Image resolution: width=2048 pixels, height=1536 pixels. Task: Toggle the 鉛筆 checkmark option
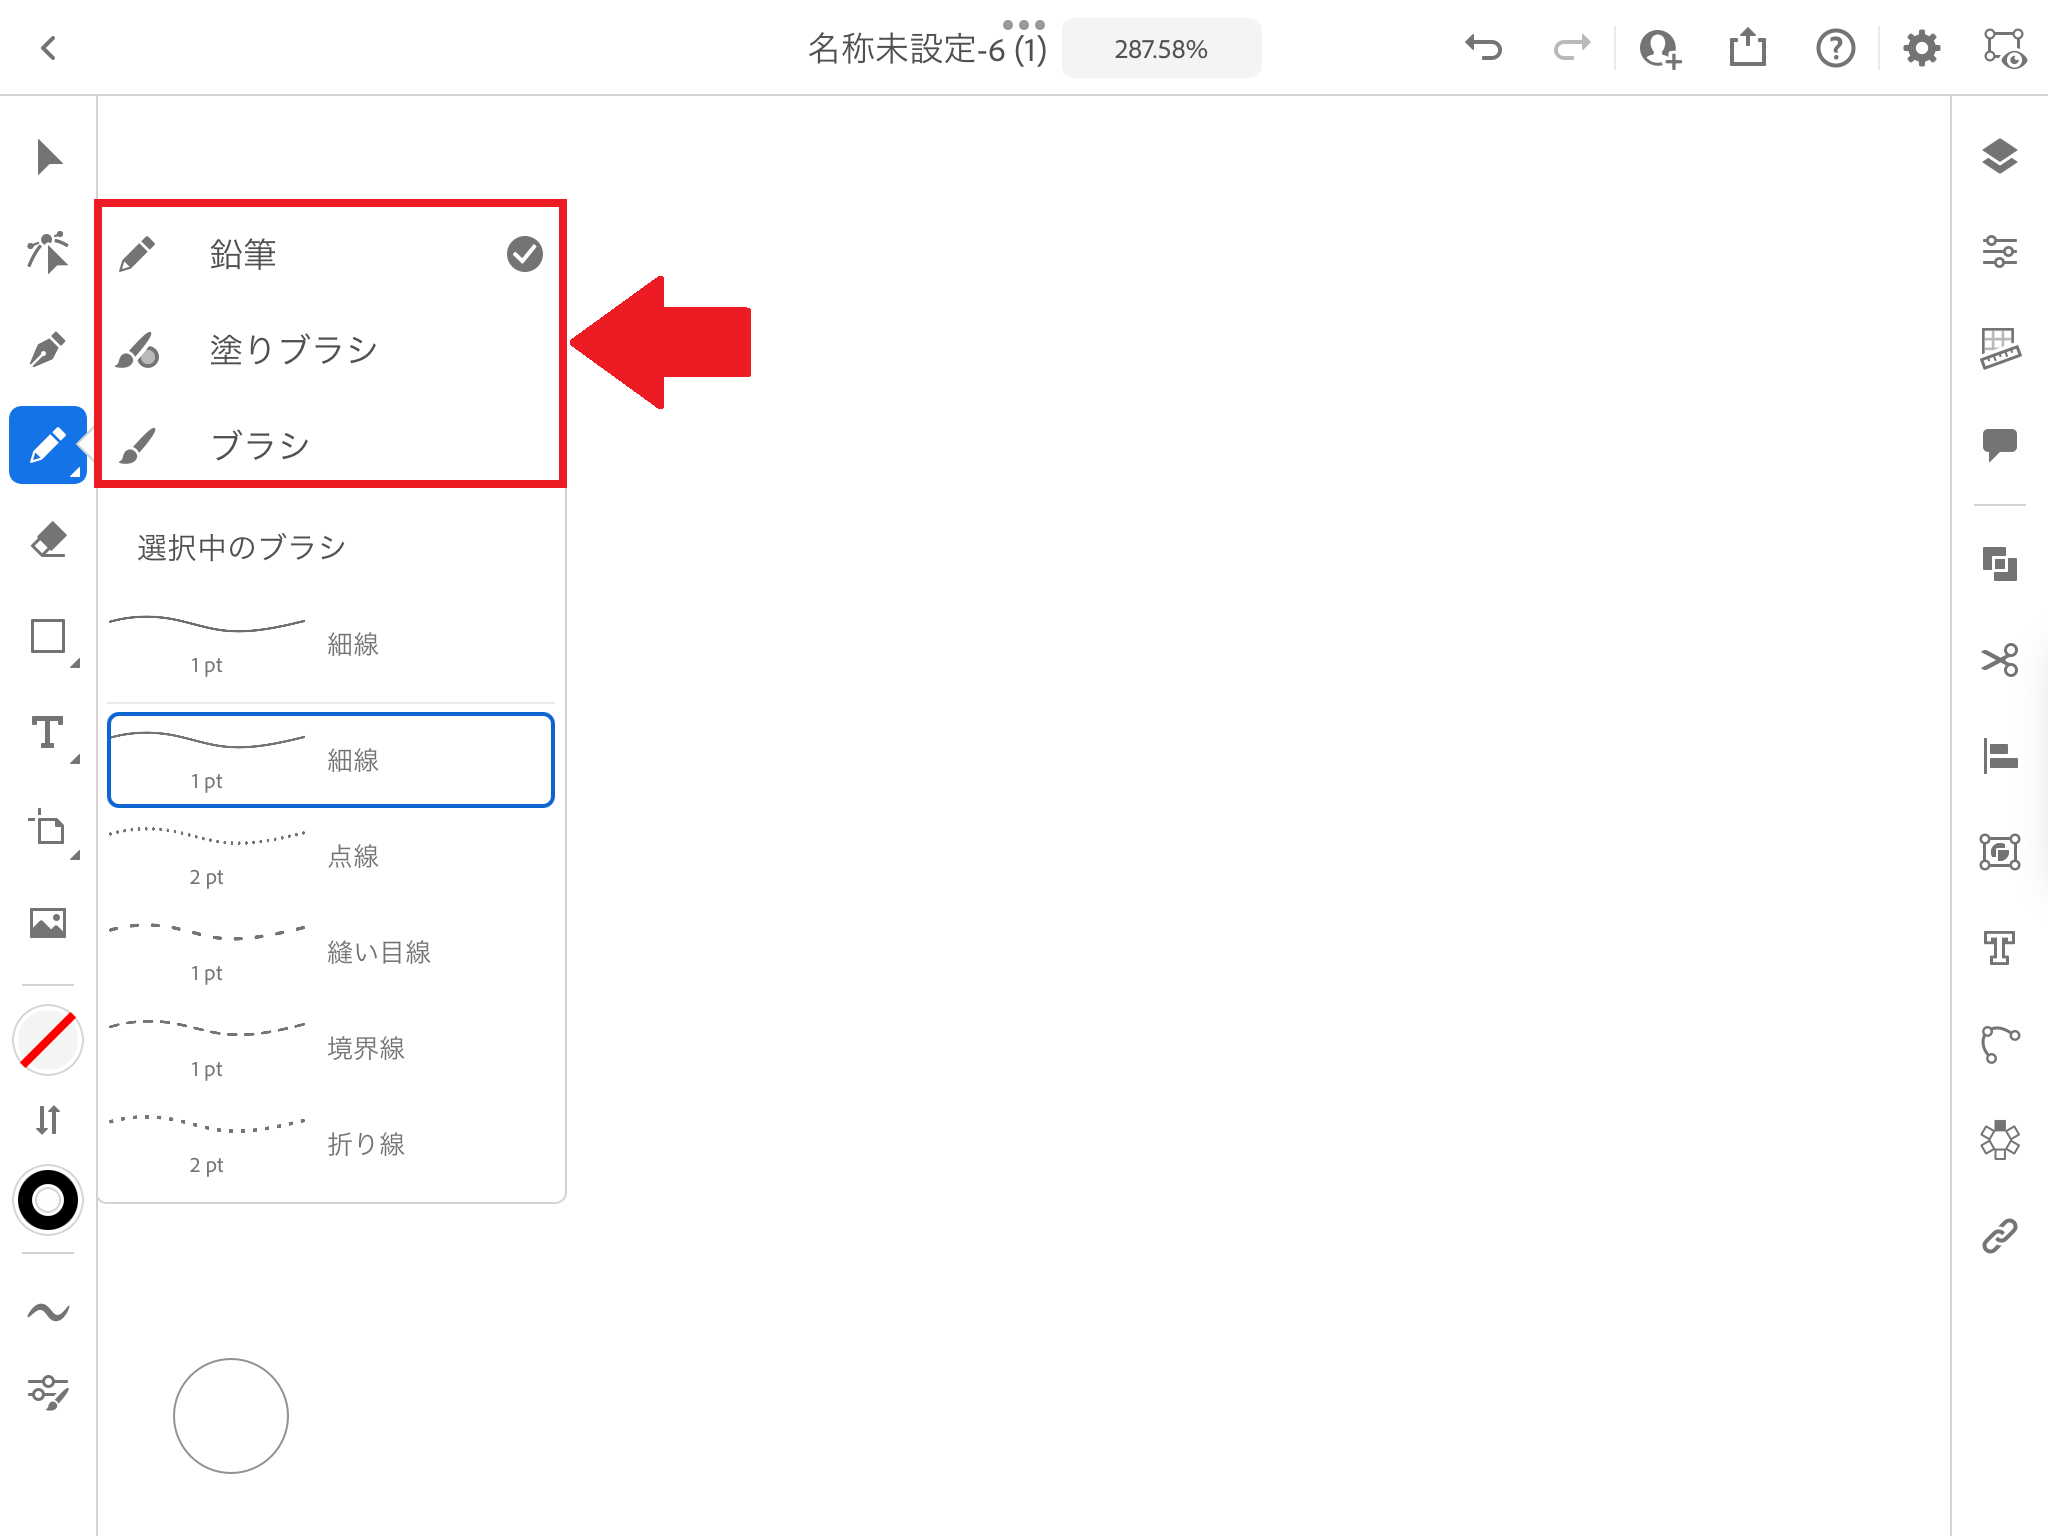(x=524, y=254)
